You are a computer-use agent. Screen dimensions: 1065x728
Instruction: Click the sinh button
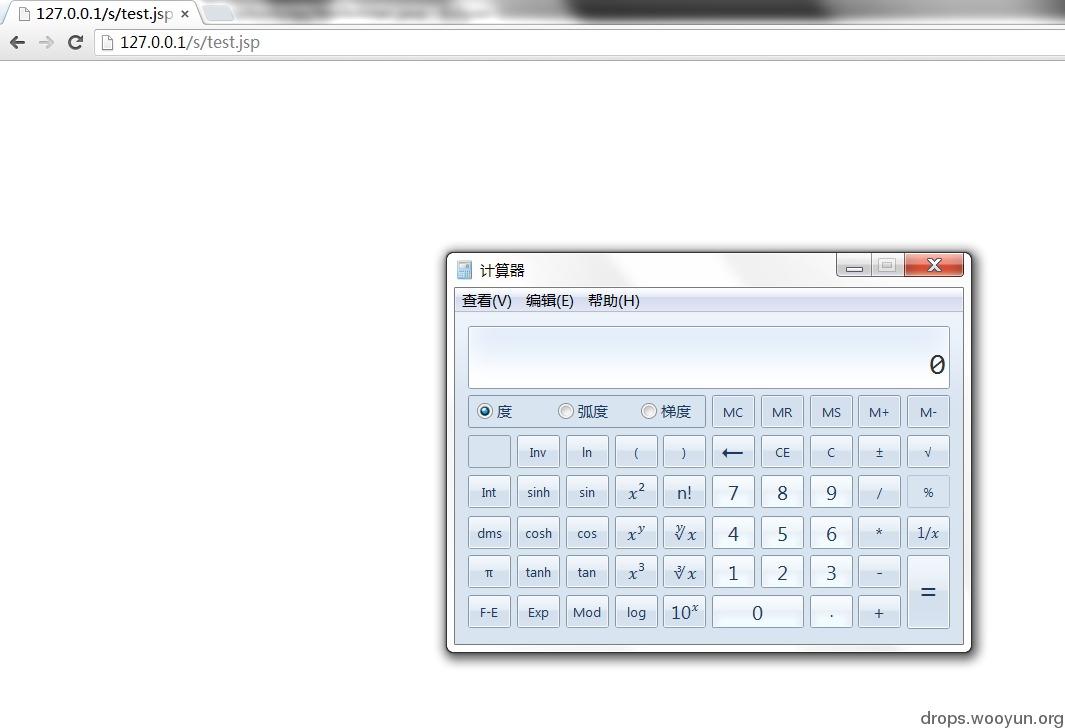click(538, 492)
